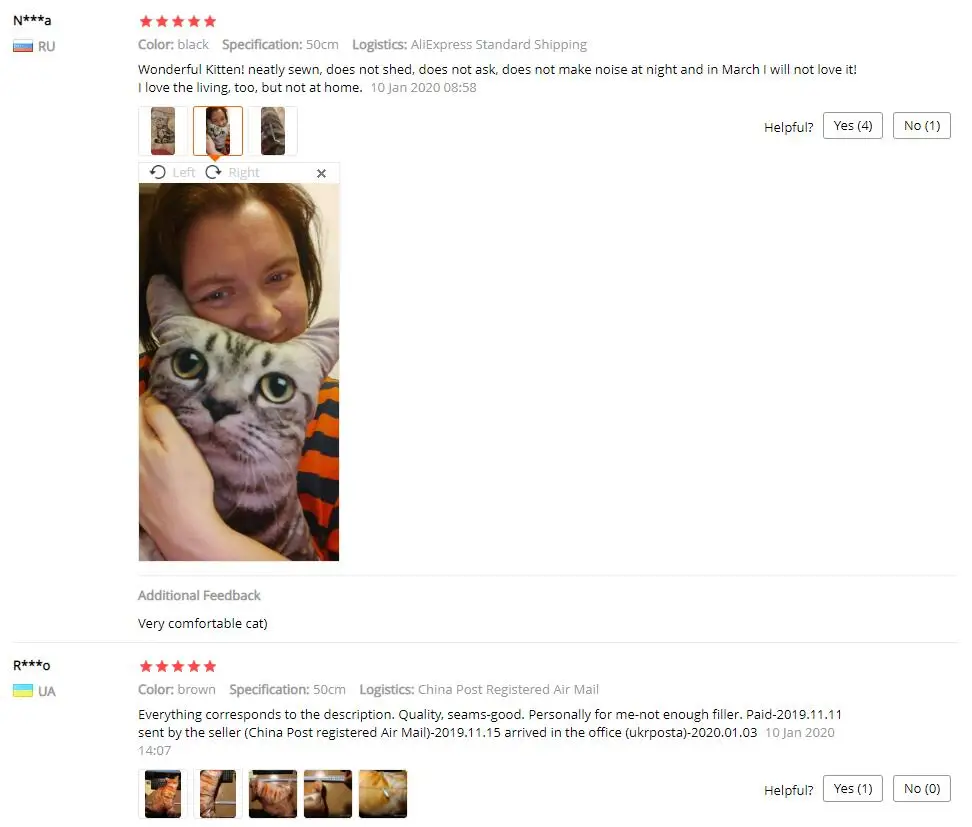Screen dimensions: 972x827
Task: Click the Russian flag icon beside RU
Action: tap(23, 46)
